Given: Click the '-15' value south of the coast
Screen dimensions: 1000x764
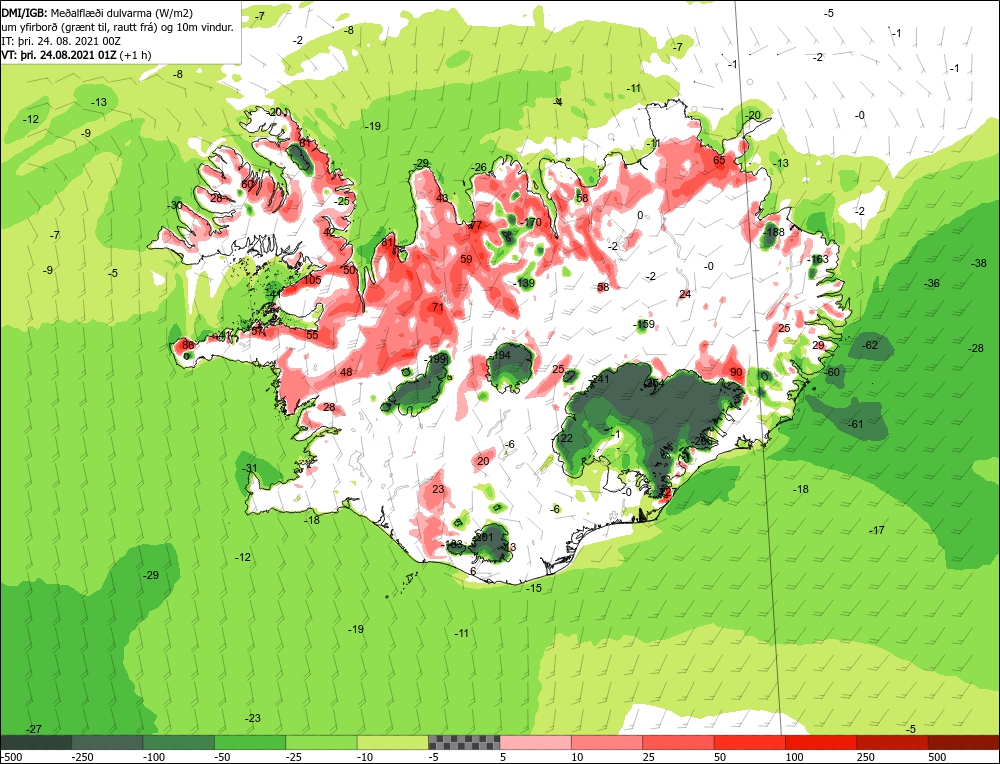Looking at the screenshot, I should [x=533, y=588].
